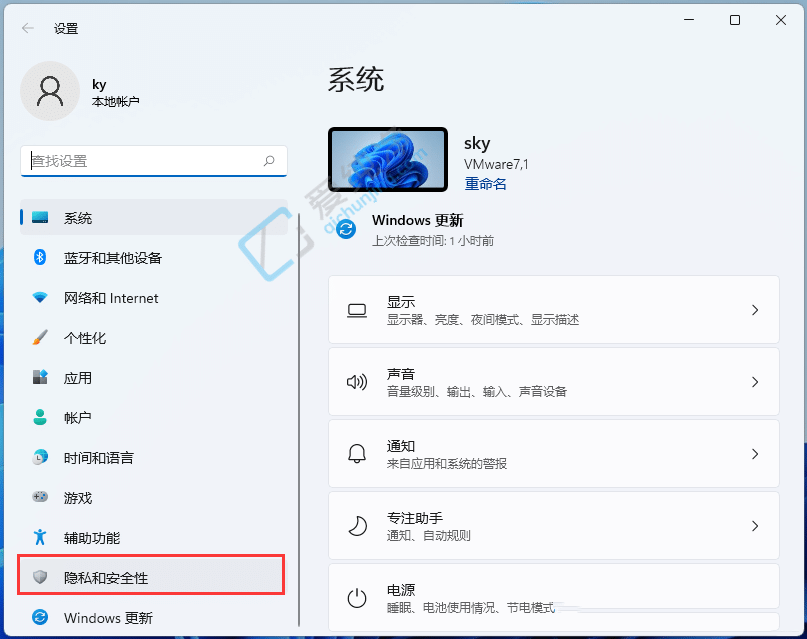The image size is (807, 639).
Task: Click 显示器、亮度、夜间模式、显示描述 subtitle
Action: coord(483,320)
